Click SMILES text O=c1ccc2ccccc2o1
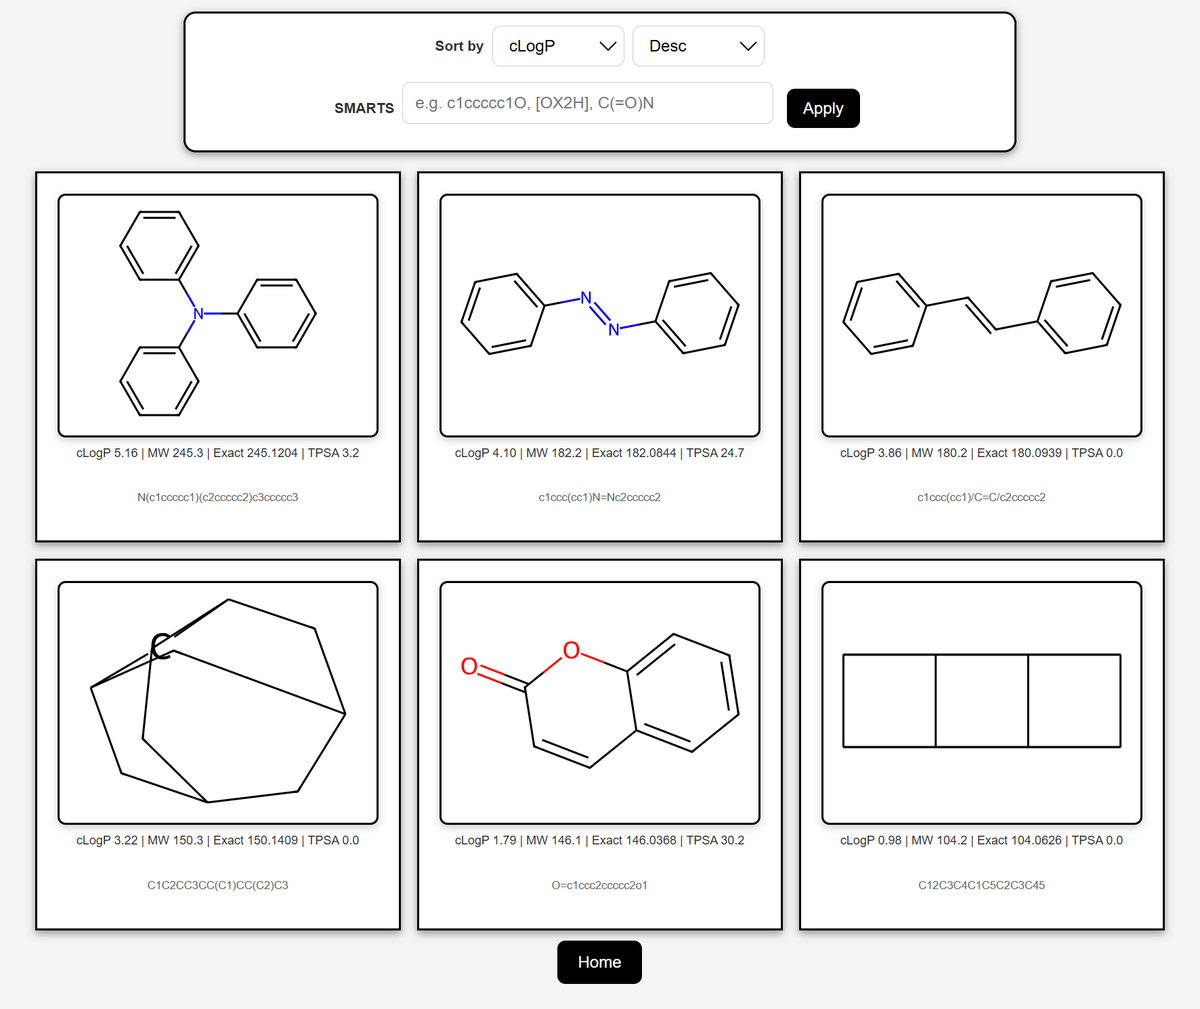1200x1009 pixels. 599,884
